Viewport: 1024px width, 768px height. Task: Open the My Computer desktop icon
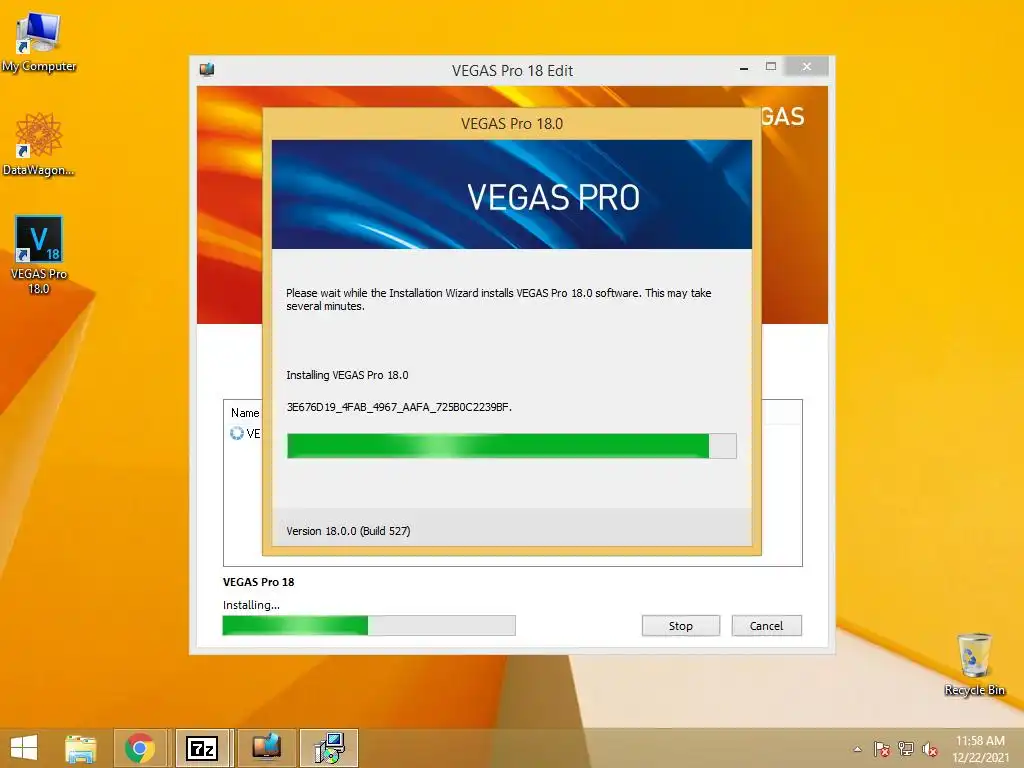[39, 42]
